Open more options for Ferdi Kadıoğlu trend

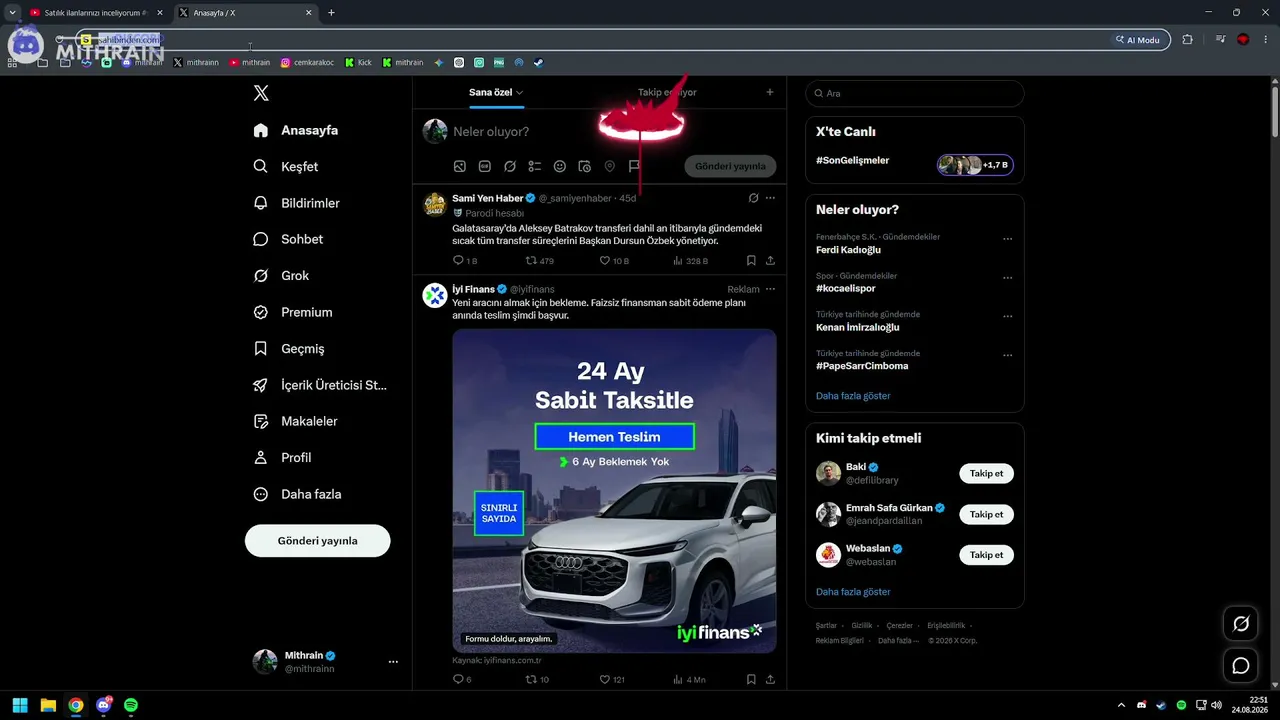[x=1007, y=239]
